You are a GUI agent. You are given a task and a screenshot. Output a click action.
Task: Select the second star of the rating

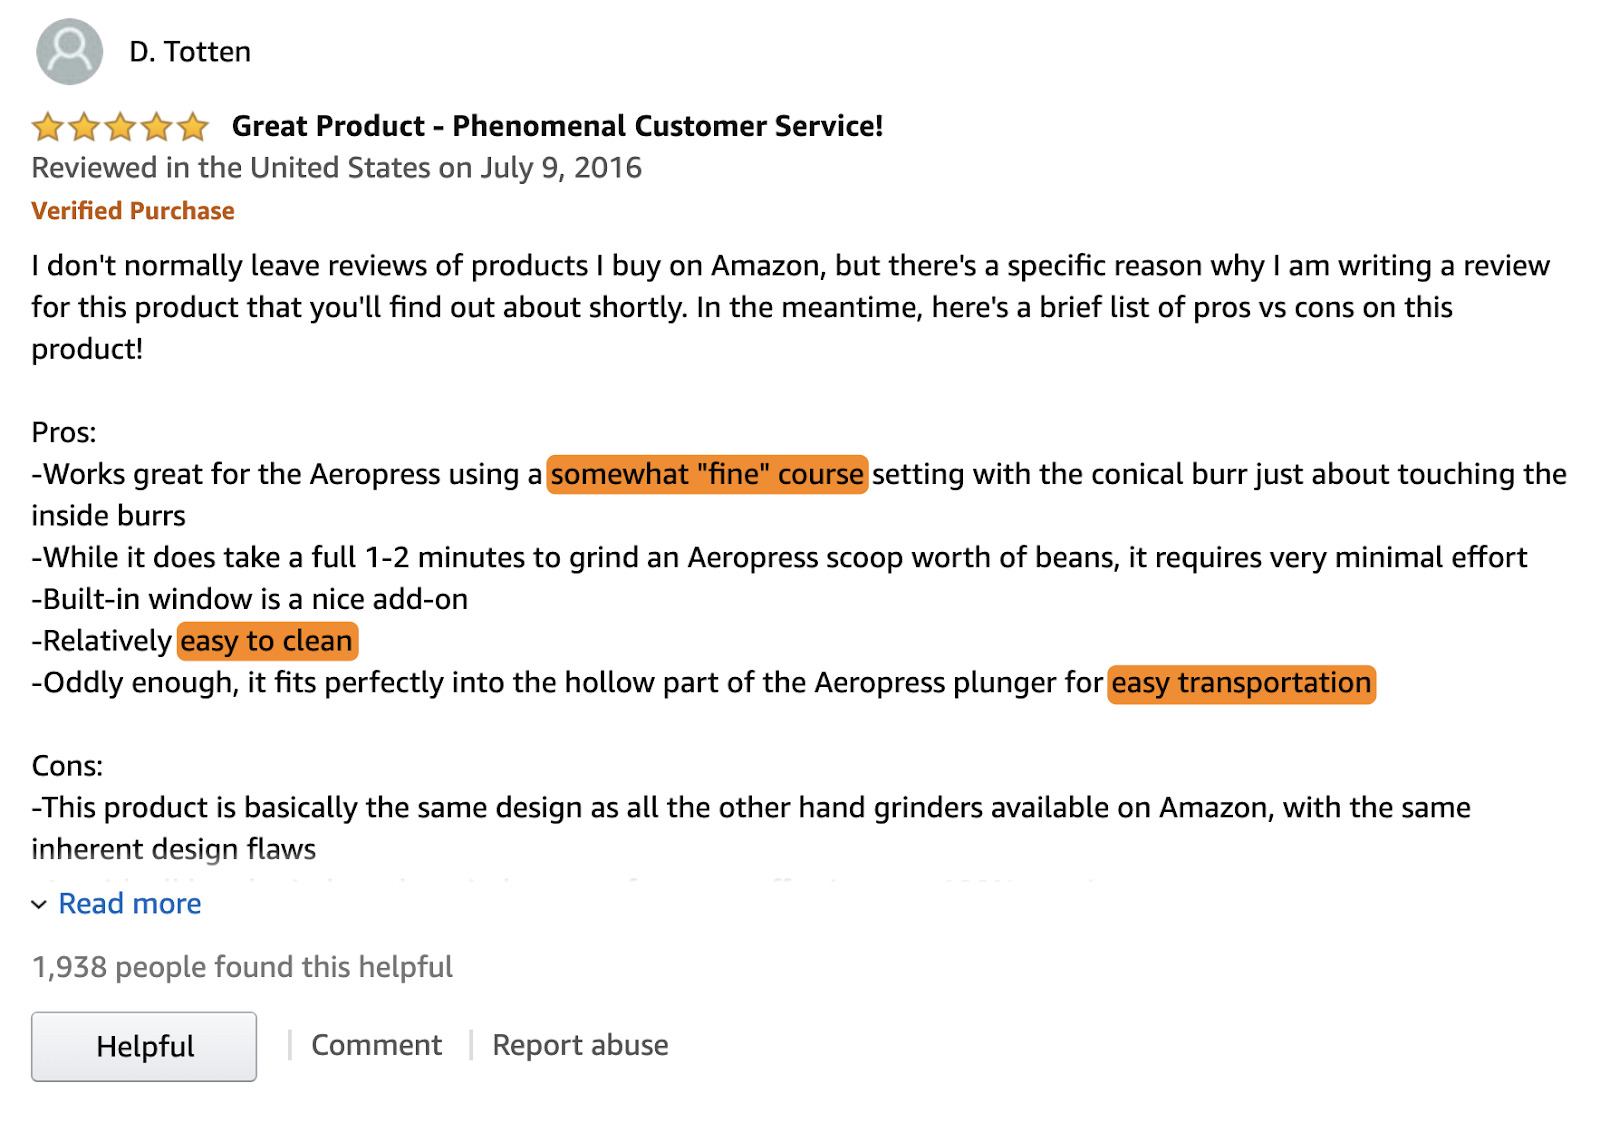point(84,126)
